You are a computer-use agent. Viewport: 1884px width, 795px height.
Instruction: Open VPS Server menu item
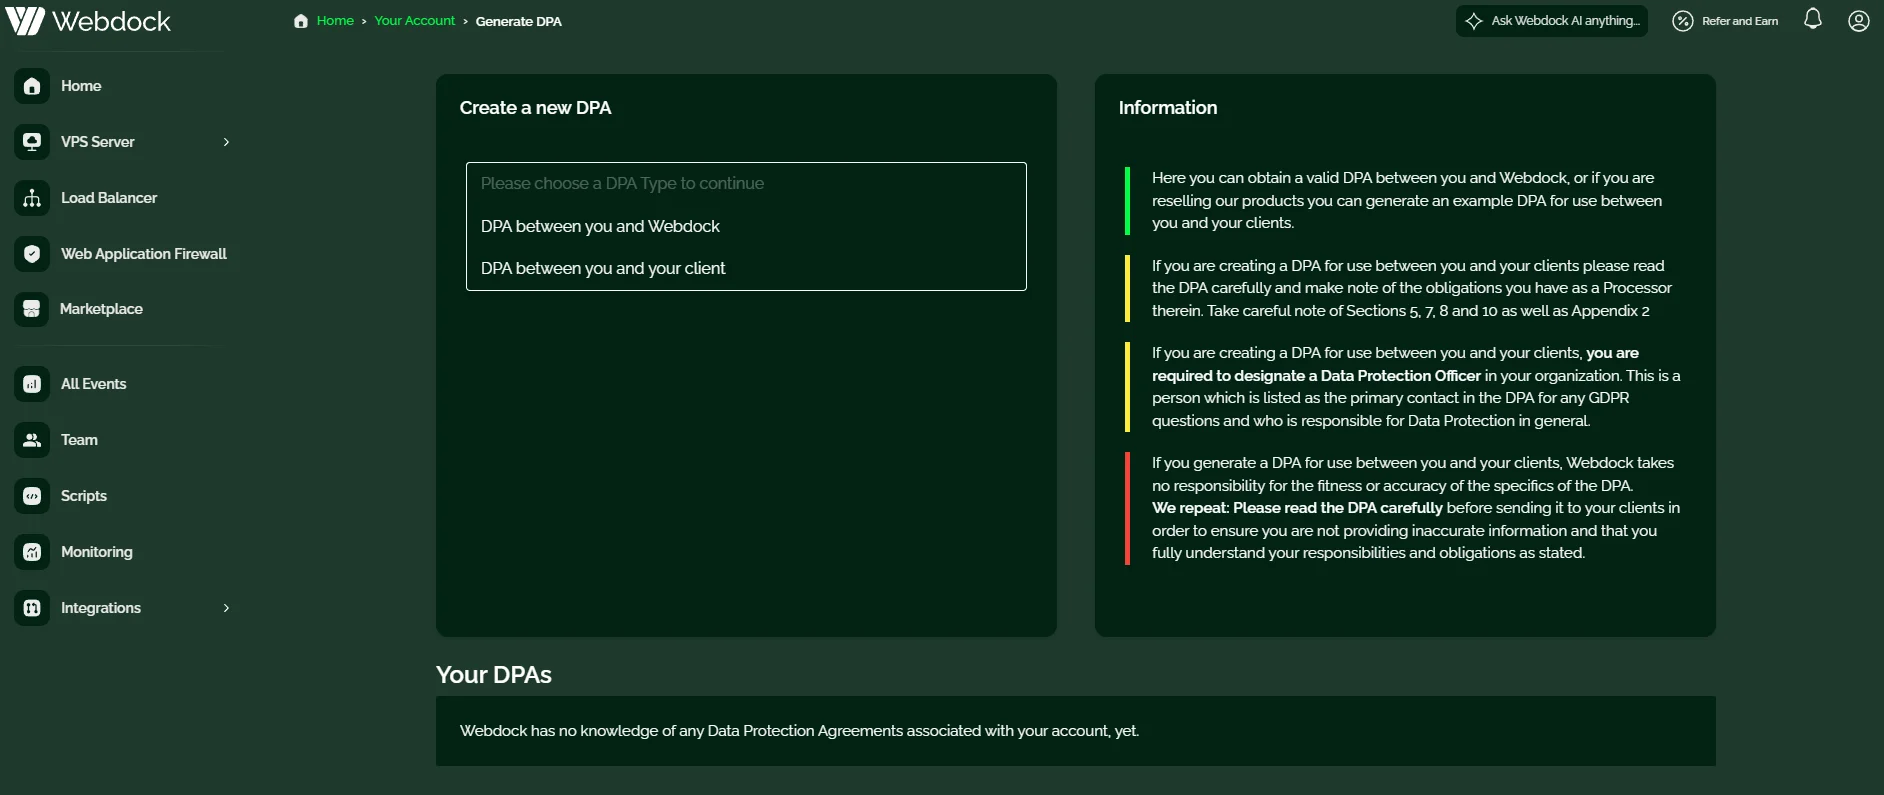click(97, 142)
